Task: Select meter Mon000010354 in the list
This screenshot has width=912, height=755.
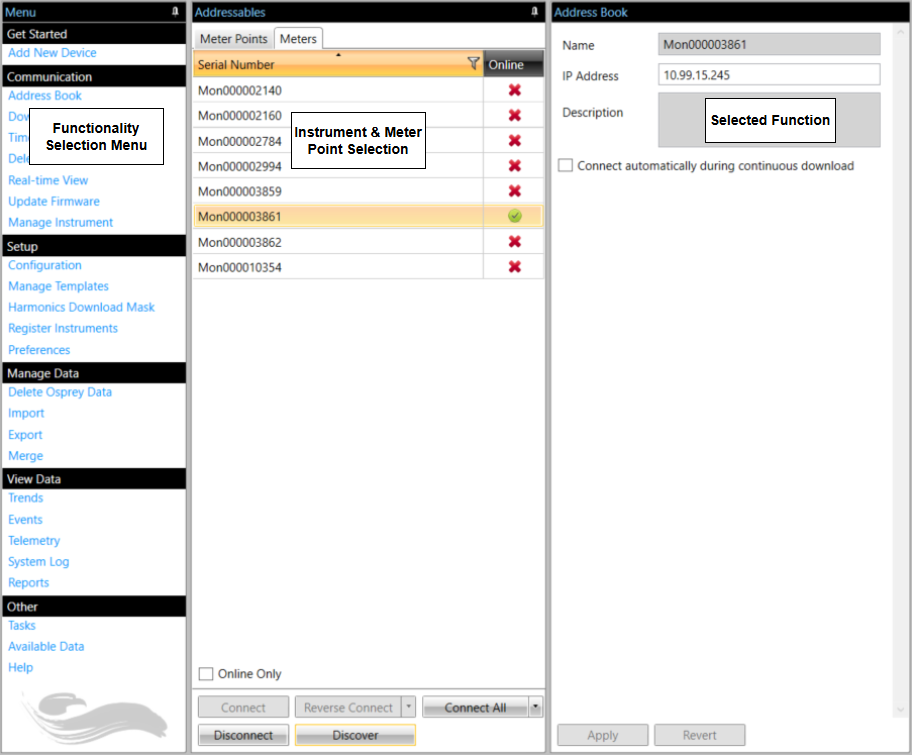Action: tap(368, 267)
